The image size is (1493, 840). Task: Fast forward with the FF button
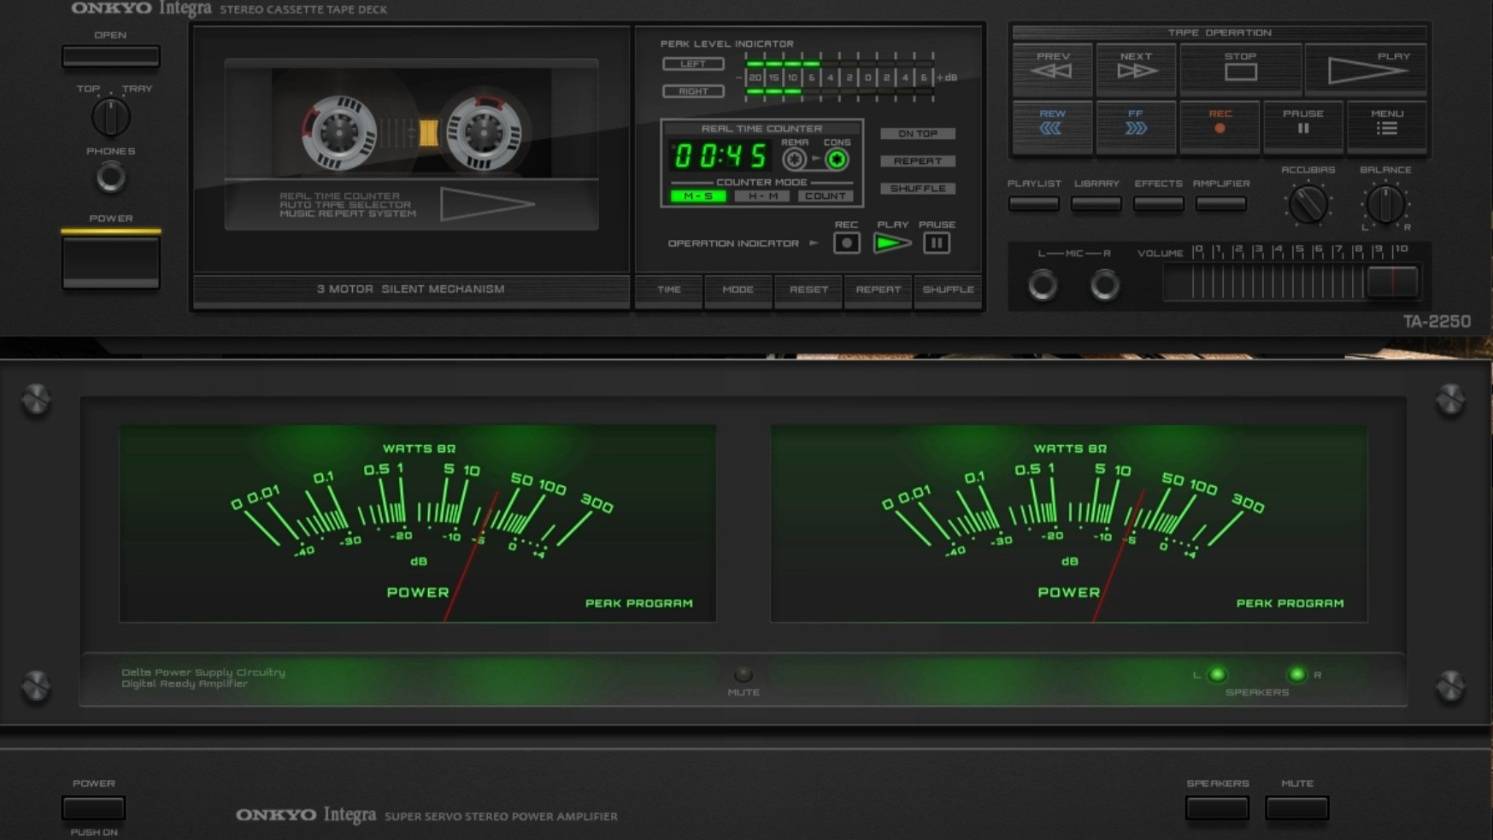(x=1136, y=126)
